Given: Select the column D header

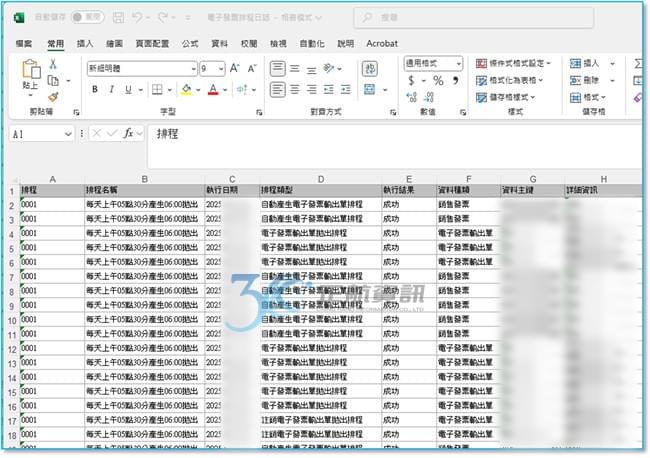Looking at the screenshot, I should (320, 179).
